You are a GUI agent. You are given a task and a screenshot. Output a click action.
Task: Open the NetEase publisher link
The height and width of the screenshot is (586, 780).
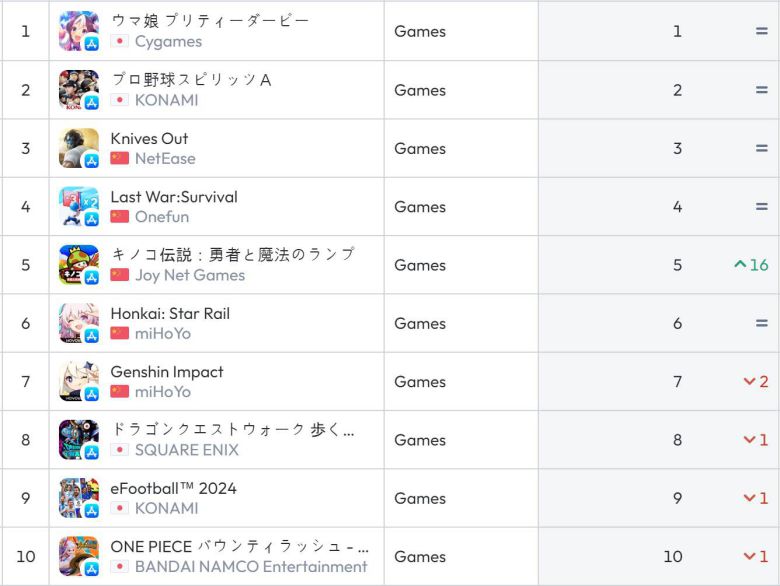point(165,158)
